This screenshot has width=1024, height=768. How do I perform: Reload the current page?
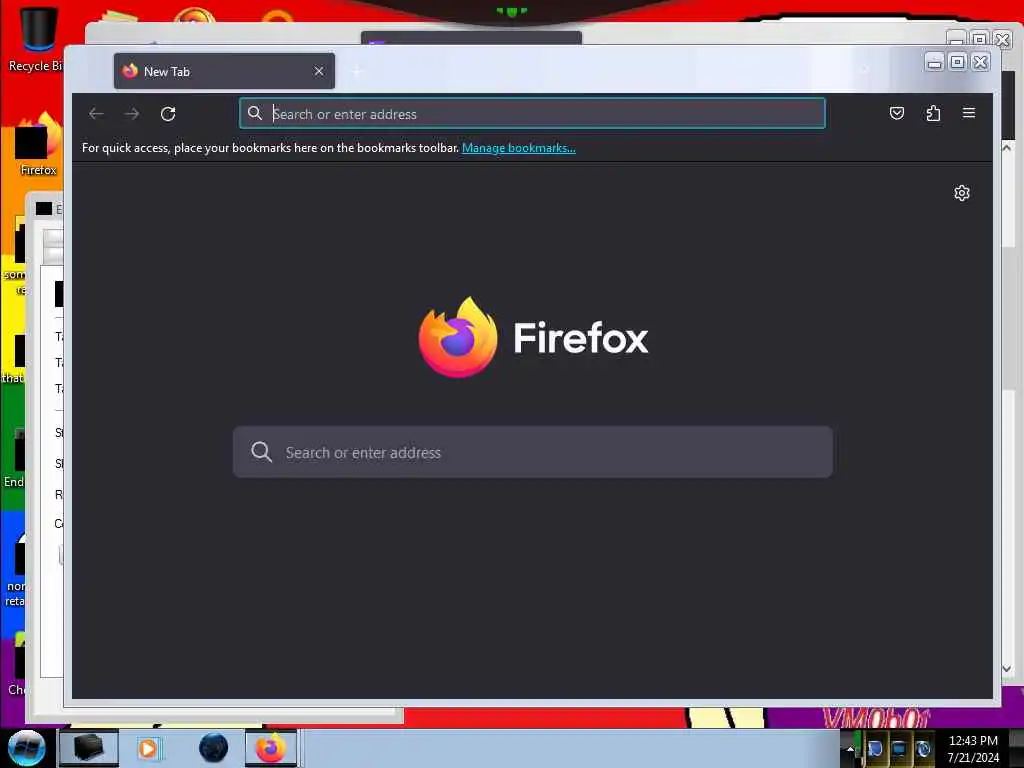point(168,114)
